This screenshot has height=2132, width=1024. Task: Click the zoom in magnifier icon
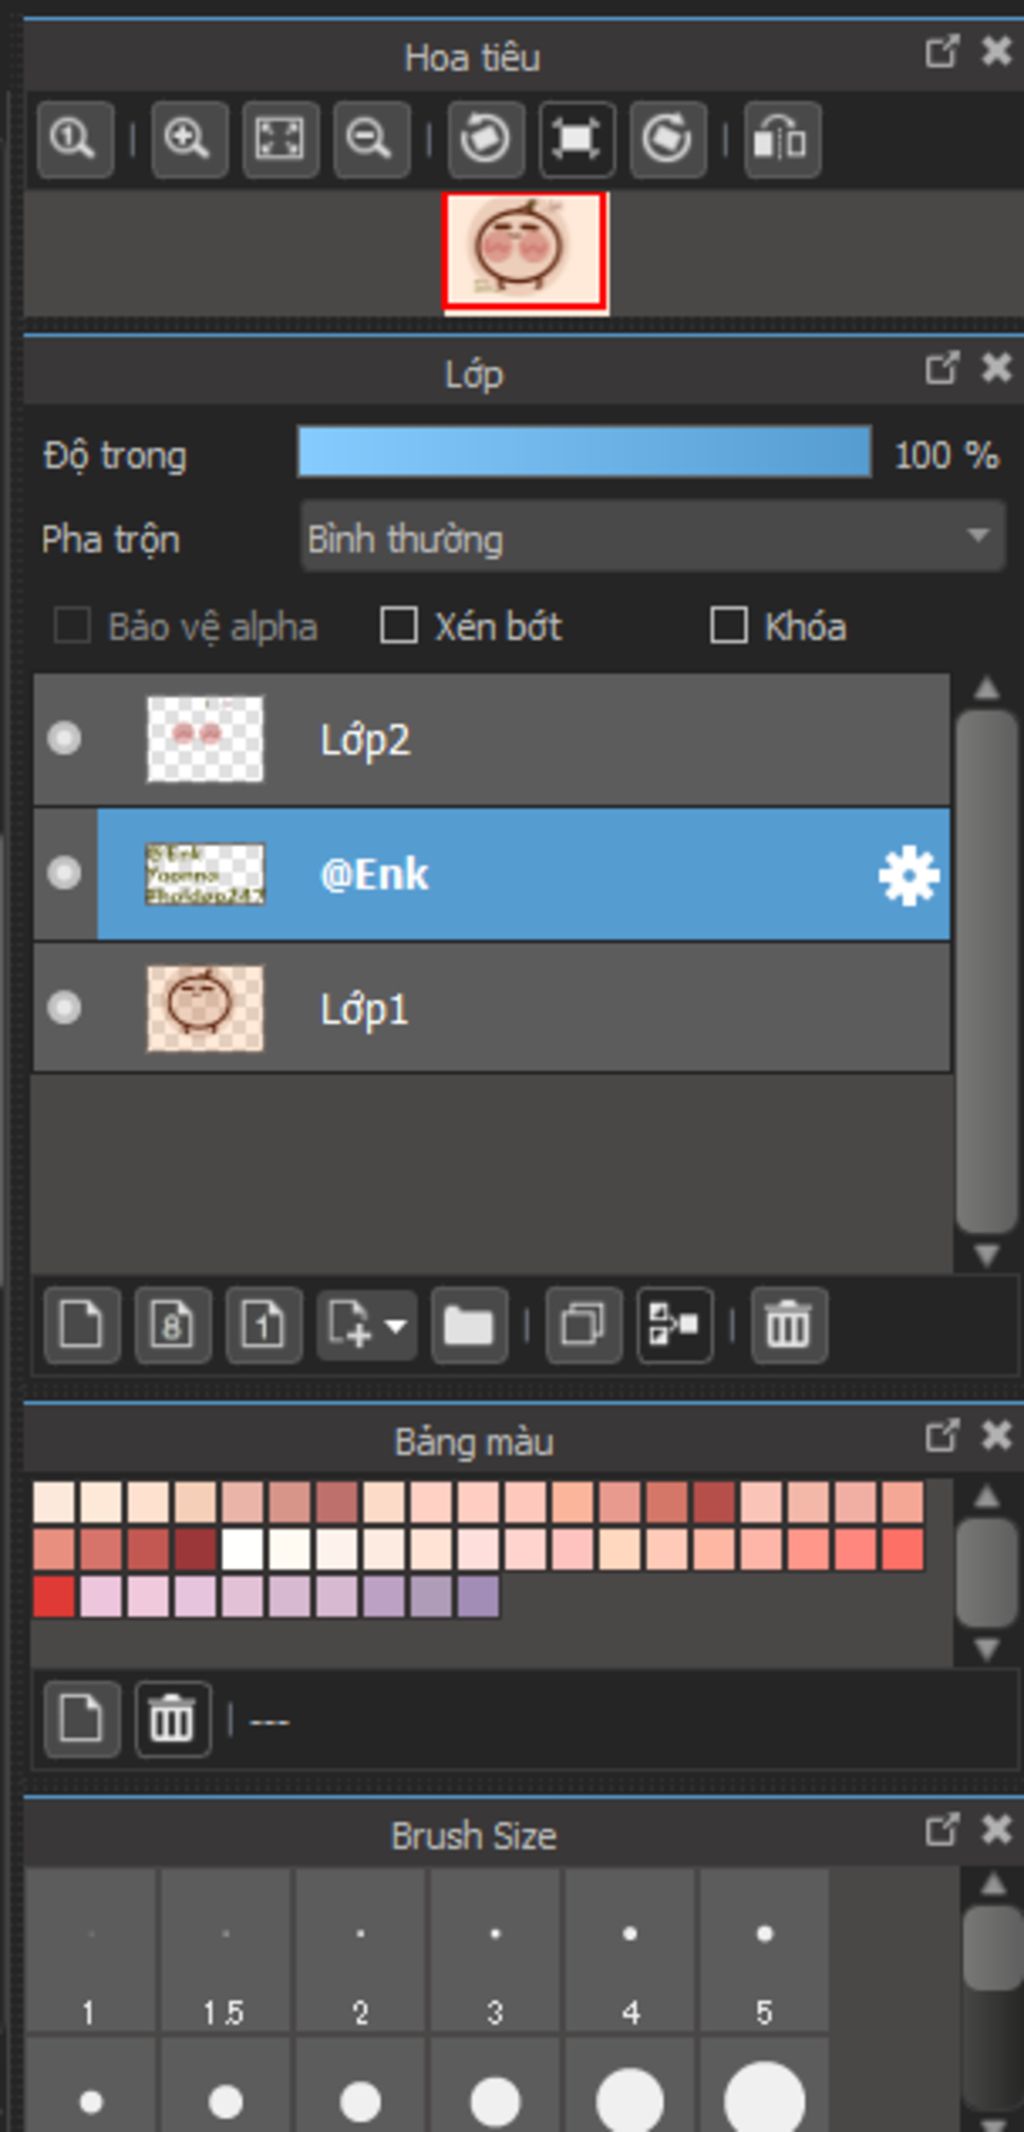[x=189, y=139]
